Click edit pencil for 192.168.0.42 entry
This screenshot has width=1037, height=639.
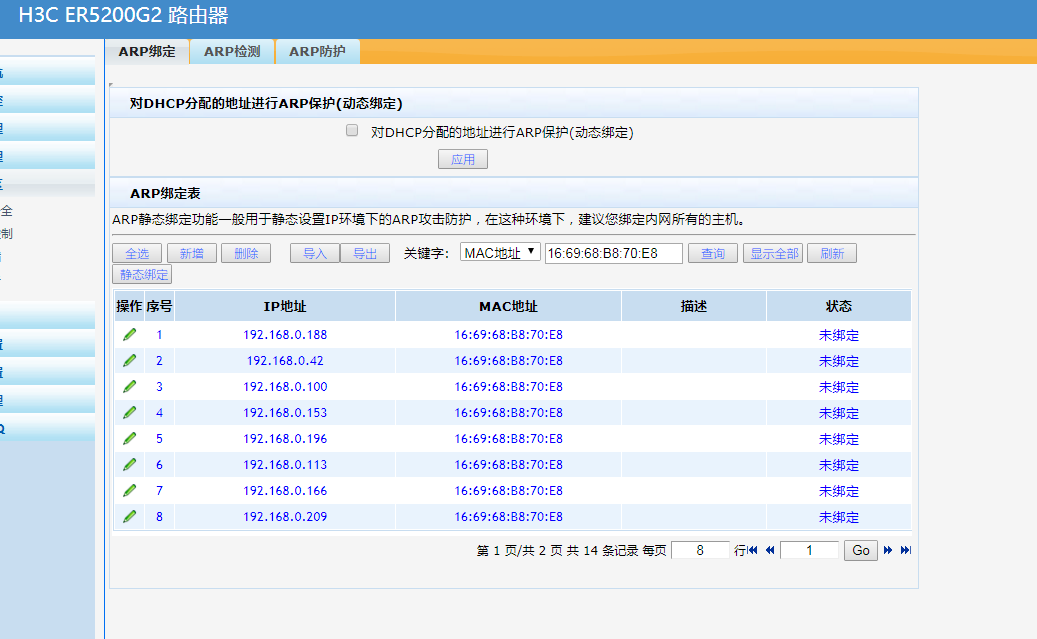(129, 361)
